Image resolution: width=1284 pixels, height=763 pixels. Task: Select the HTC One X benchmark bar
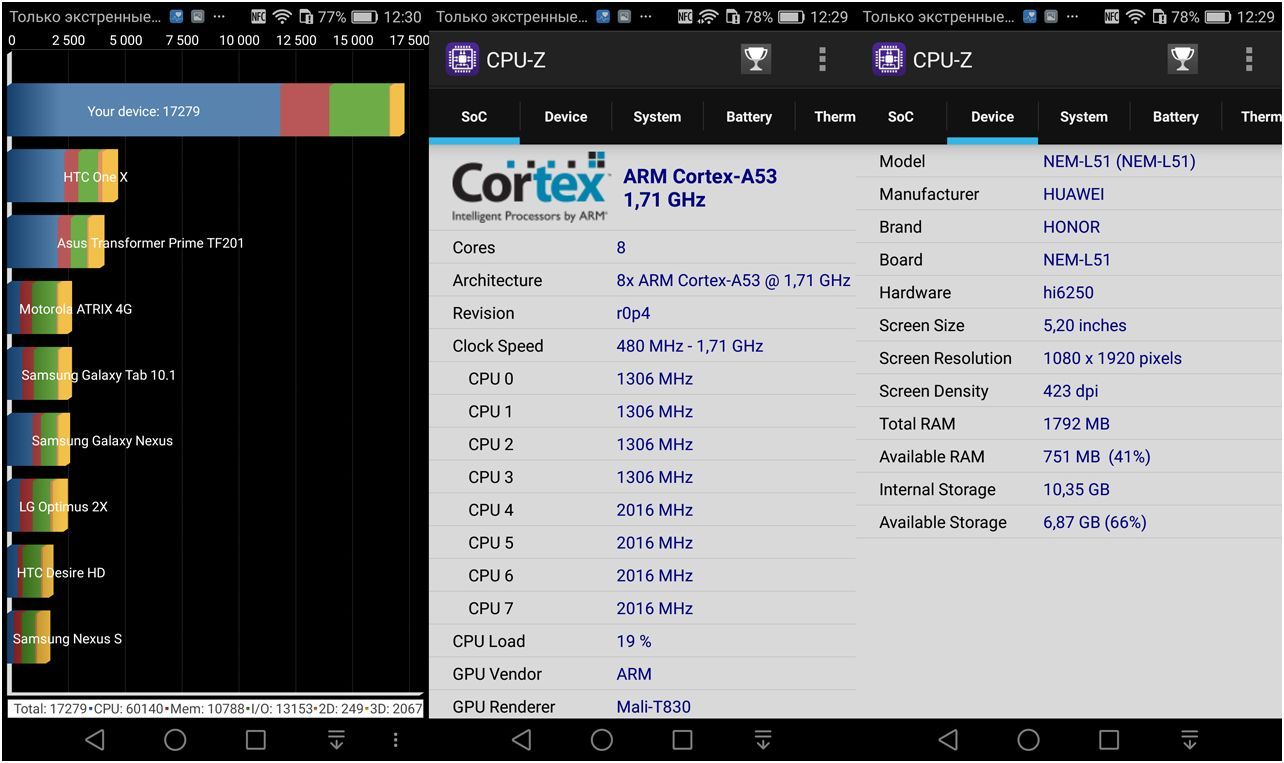(63, 177)
